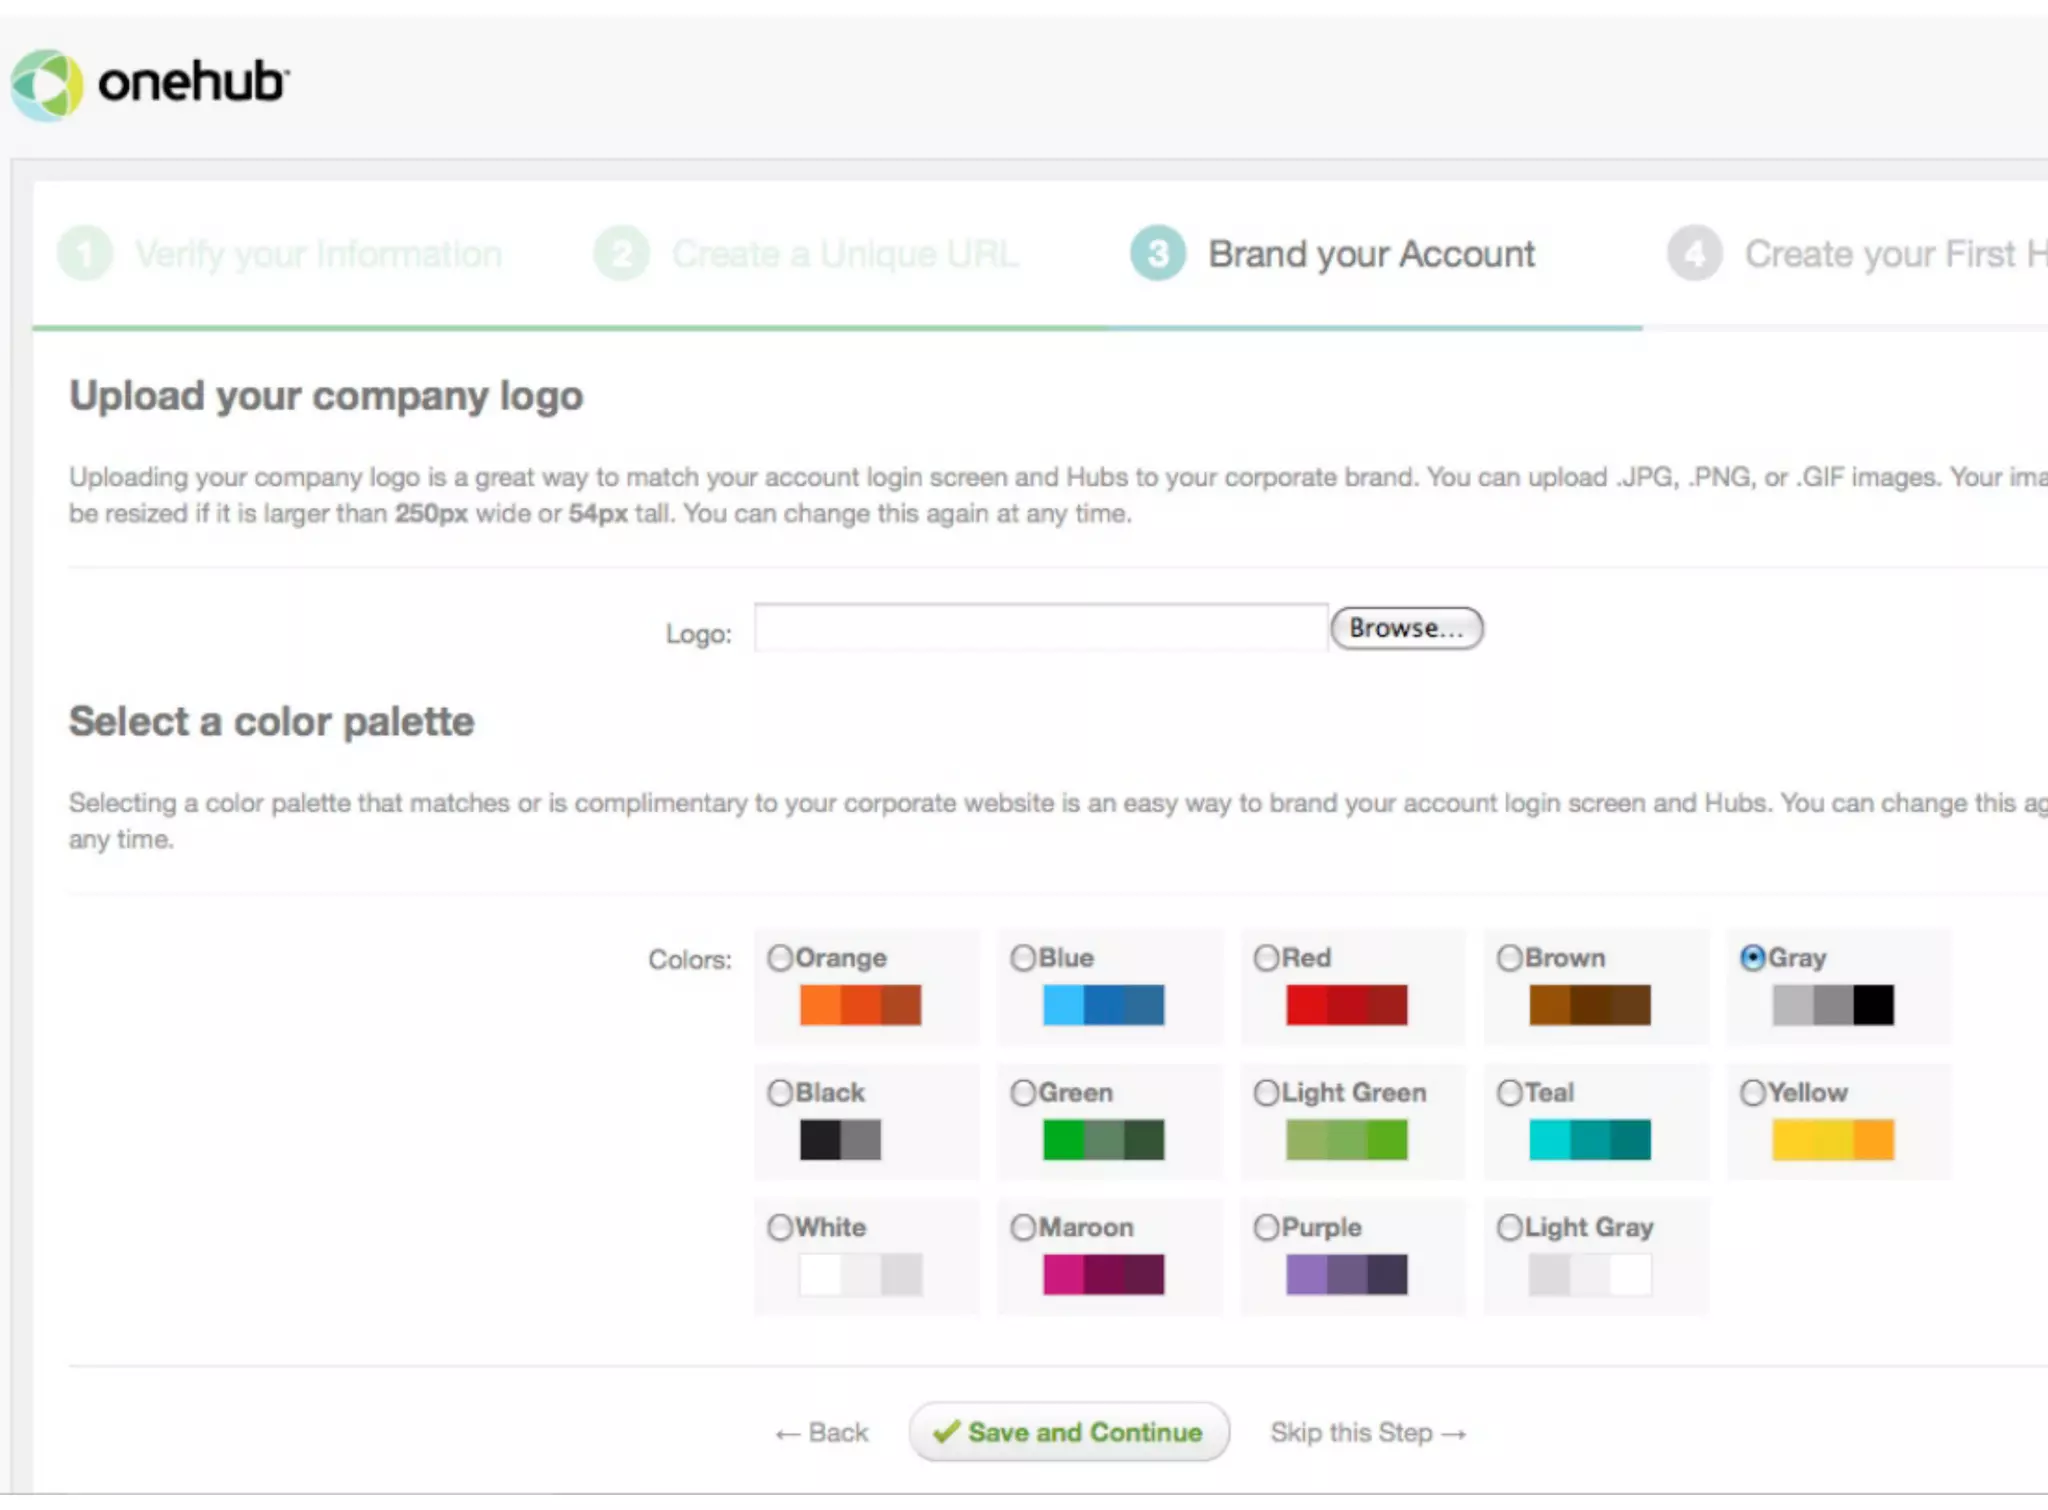
Task: Go to the Create a Unique URL step
Action: pos(845,254)
